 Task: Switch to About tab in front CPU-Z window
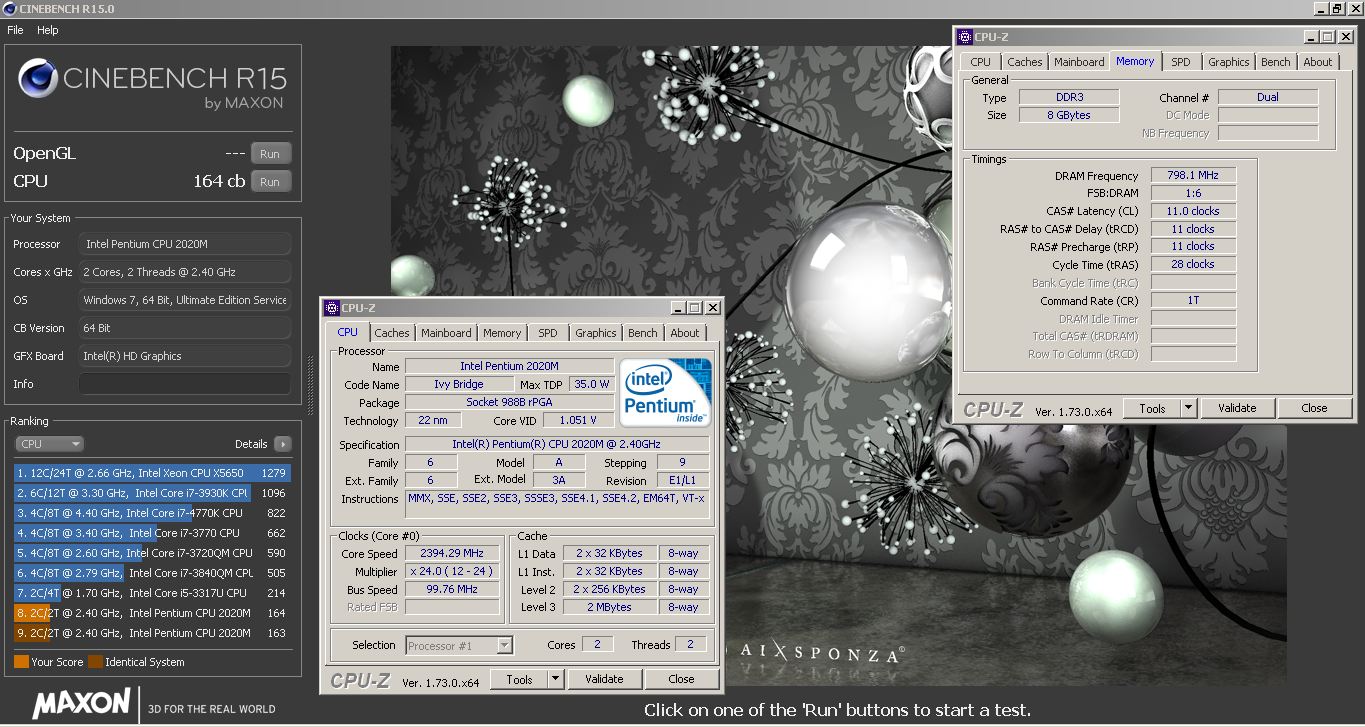pos(685,333)
